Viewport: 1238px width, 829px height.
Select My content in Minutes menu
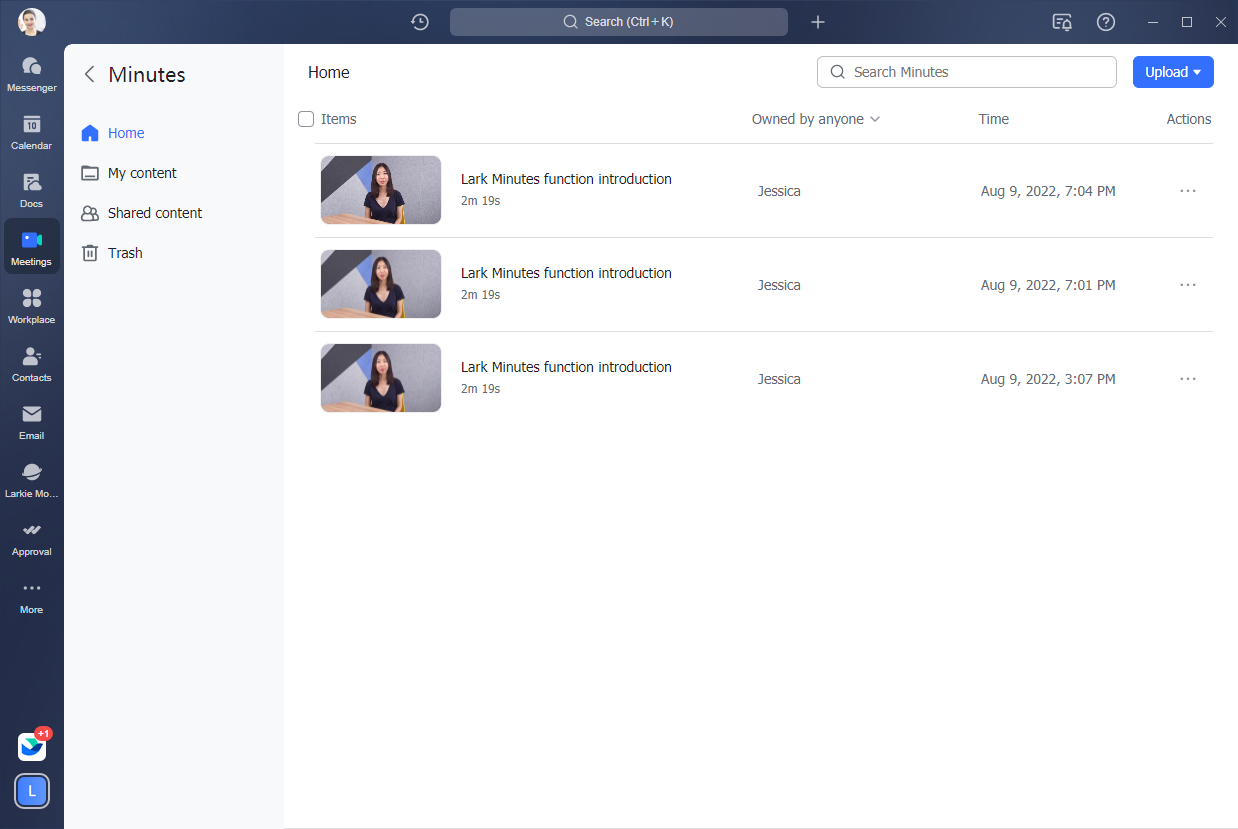point(142,173)
